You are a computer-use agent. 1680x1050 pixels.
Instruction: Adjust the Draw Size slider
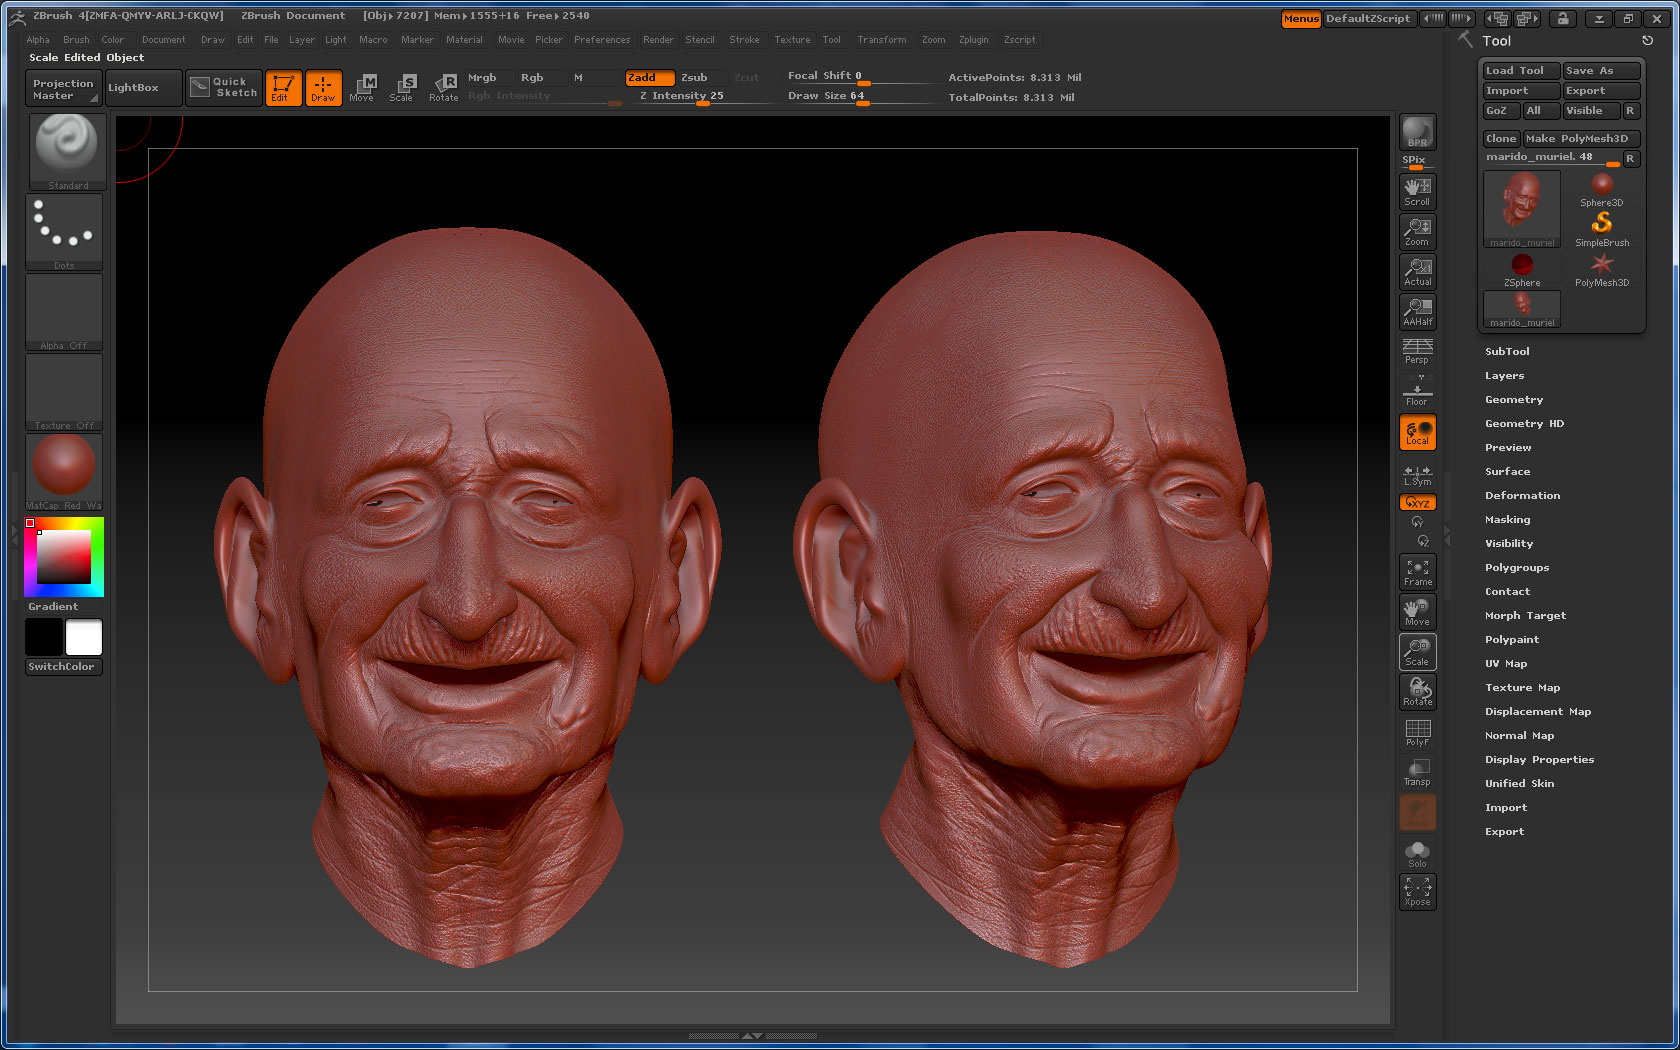coord(862,97)
